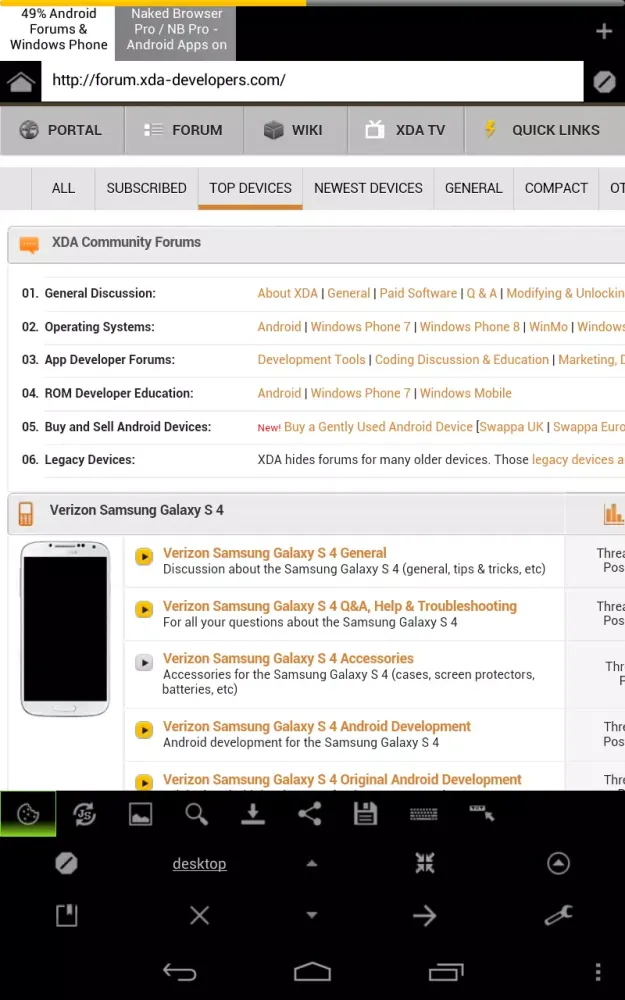Open settings wrench icon
625x1000 pixels.
[x=558, y=916]
